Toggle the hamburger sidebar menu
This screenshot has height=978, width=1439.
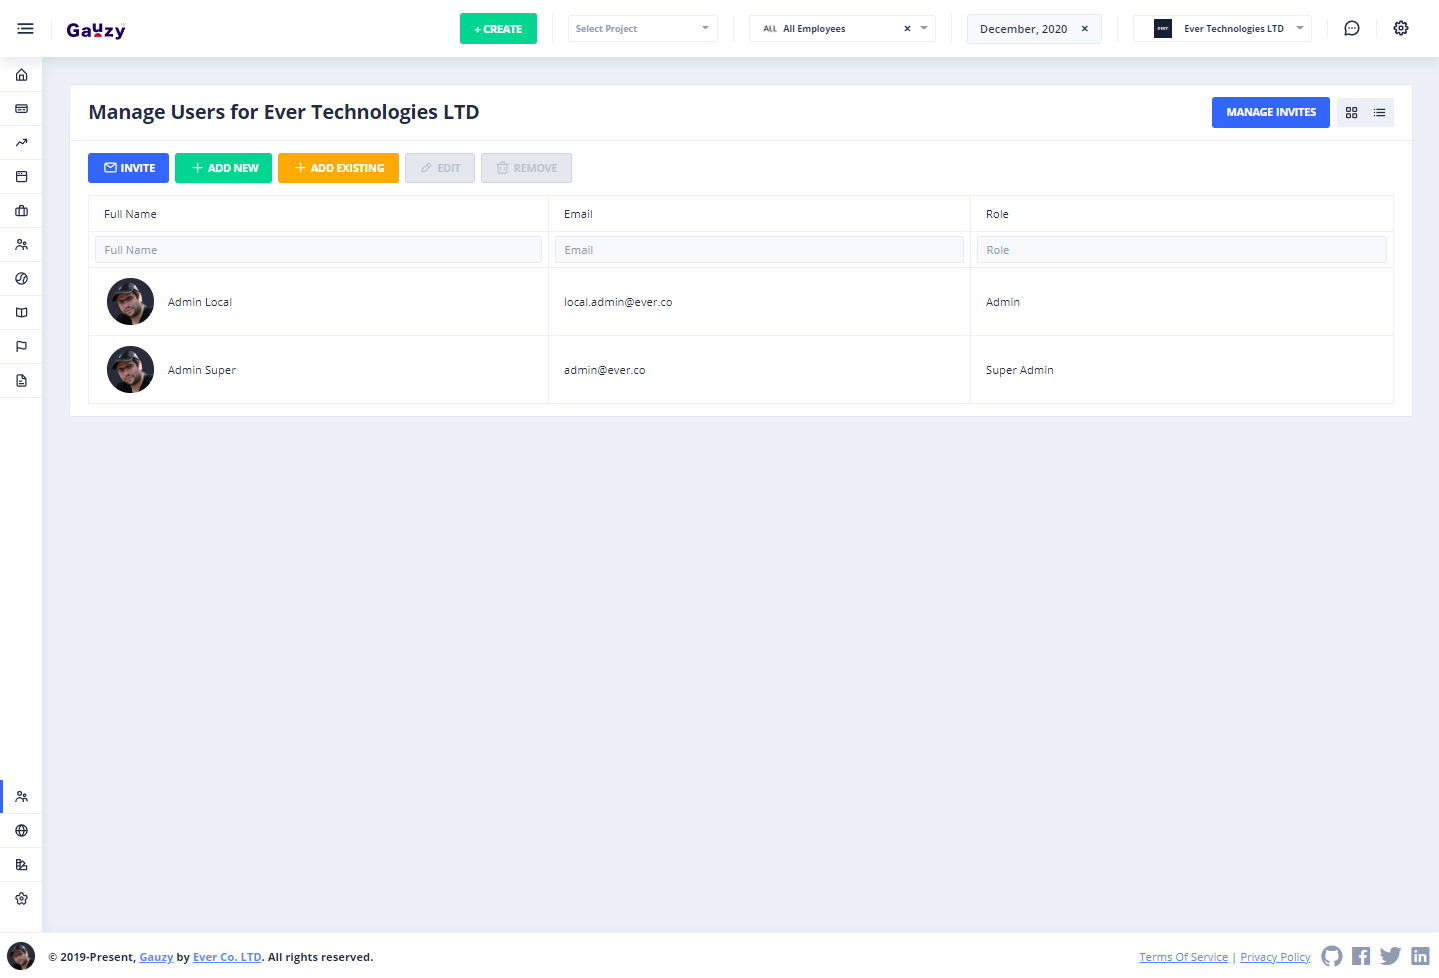point(25,29)
